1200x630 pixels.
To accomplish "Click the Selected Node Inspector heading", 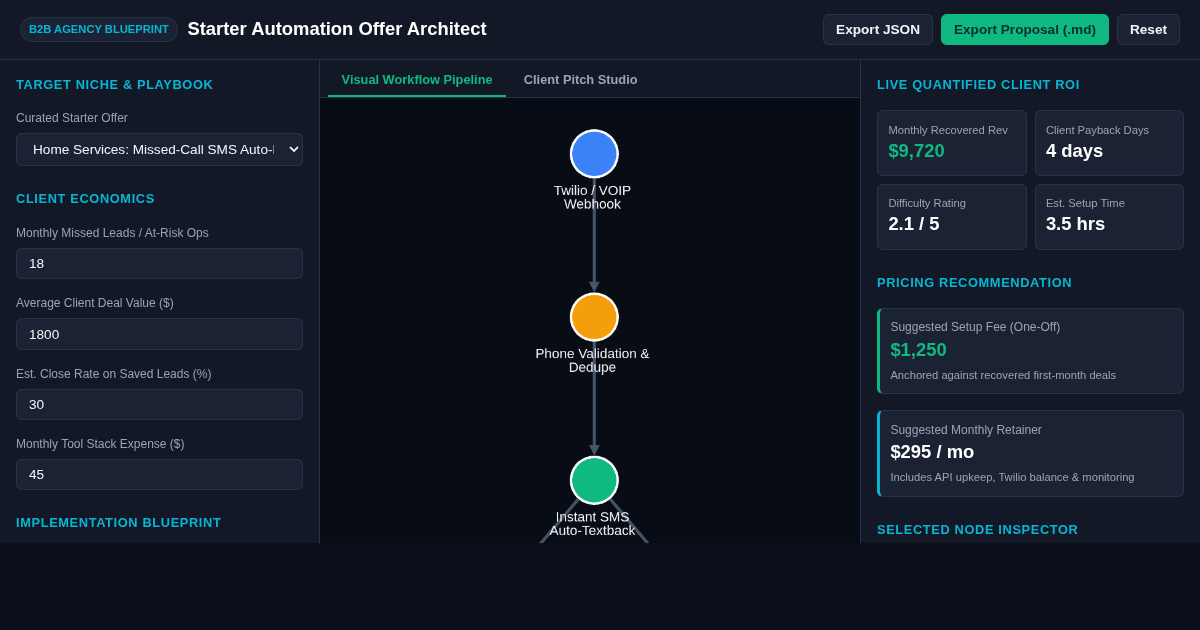I will 977,529.
